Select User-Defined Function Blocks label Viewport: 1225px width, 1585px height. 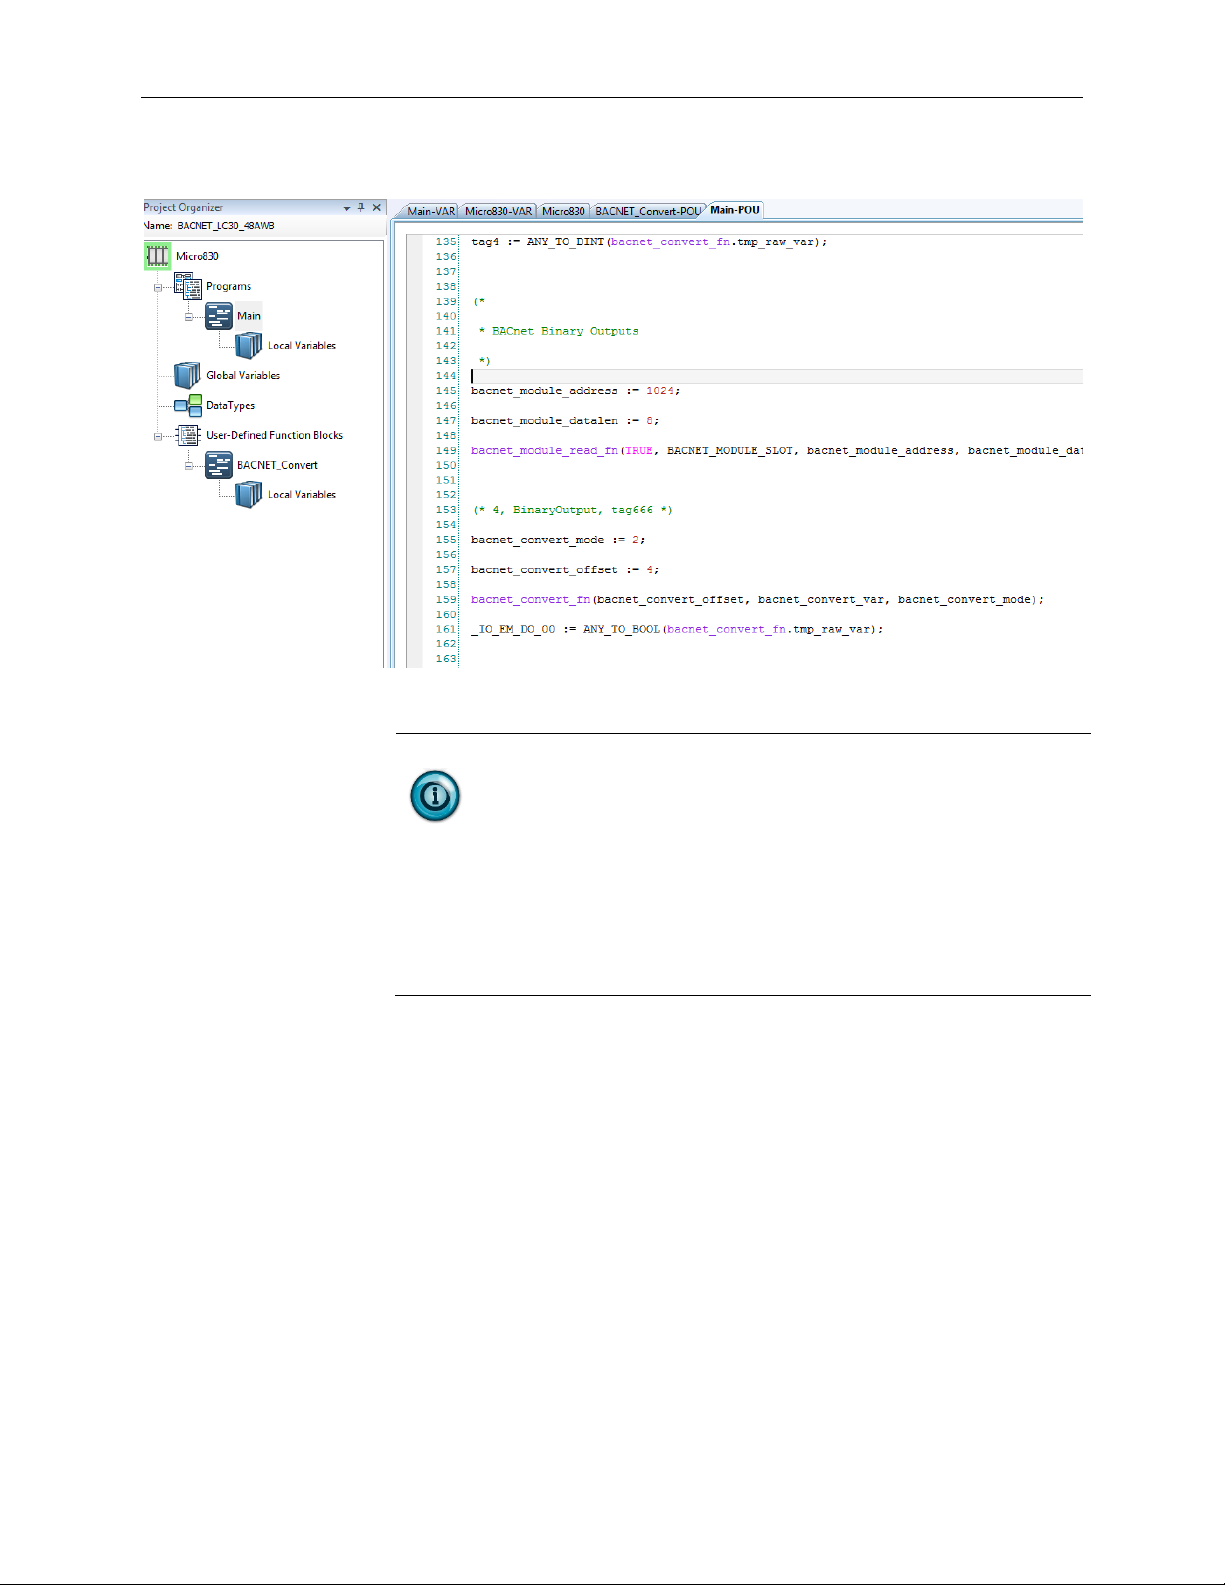click(x=274, y=436)
